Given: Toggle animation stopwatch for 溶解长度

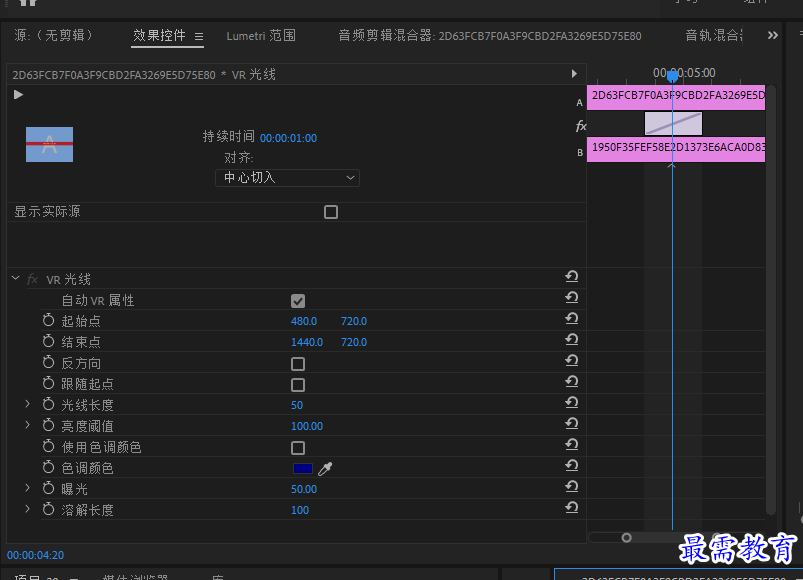Looking at the screenshot, I should point(49,509).
